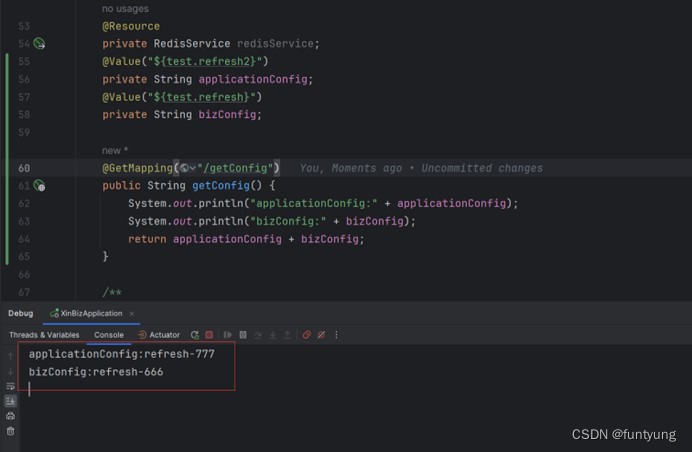The image size is (692, 452).
Task: Click the console Down the stack trace arrow
Action: (11, 371)
